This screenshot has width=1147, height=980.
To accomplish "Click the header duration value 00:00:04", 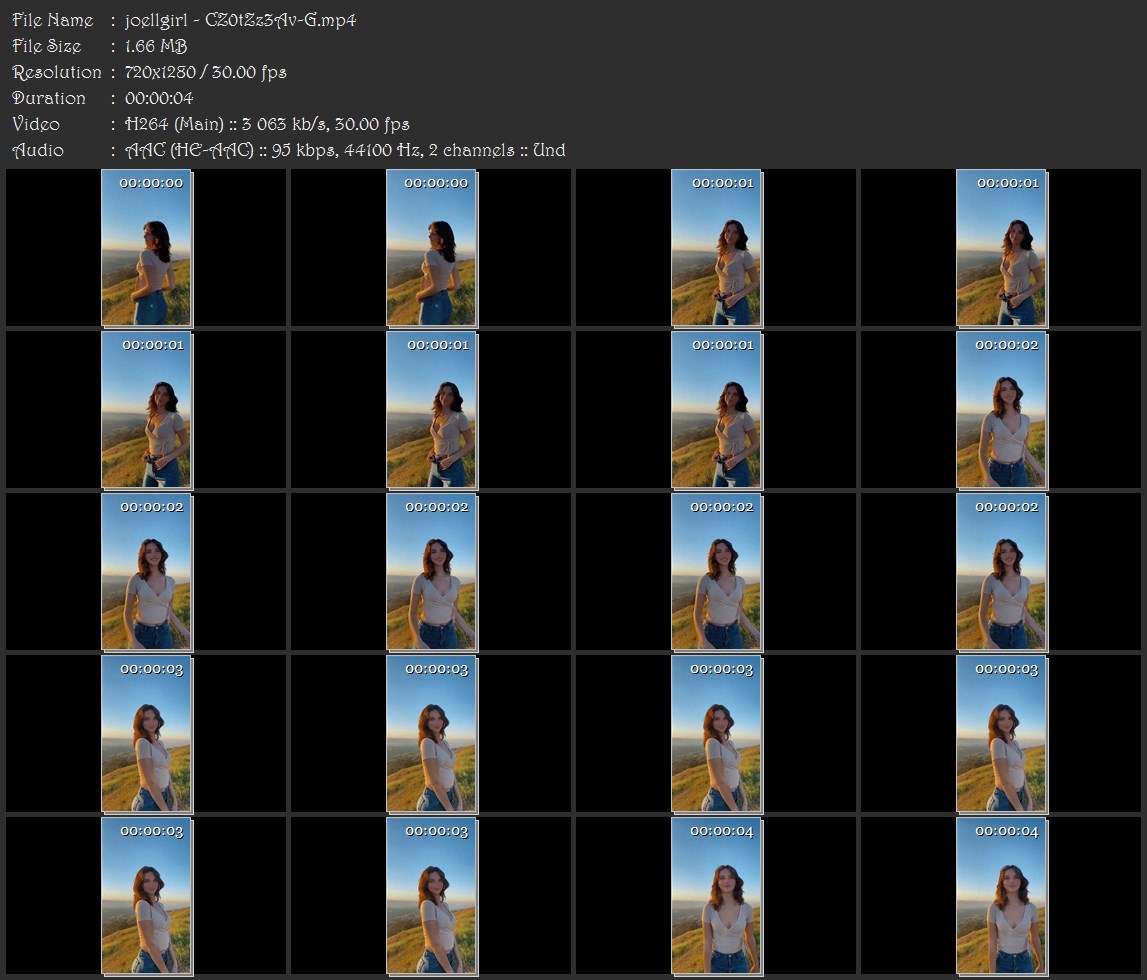I will click(159, 98).
